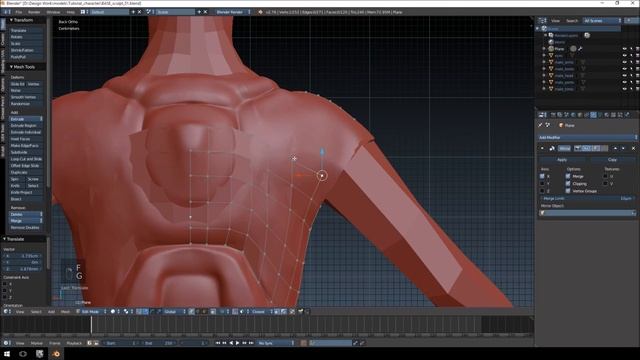Open the Render menu
This screenshot has height=360, width=640.
pyautogui.click(x=34, y=12)
